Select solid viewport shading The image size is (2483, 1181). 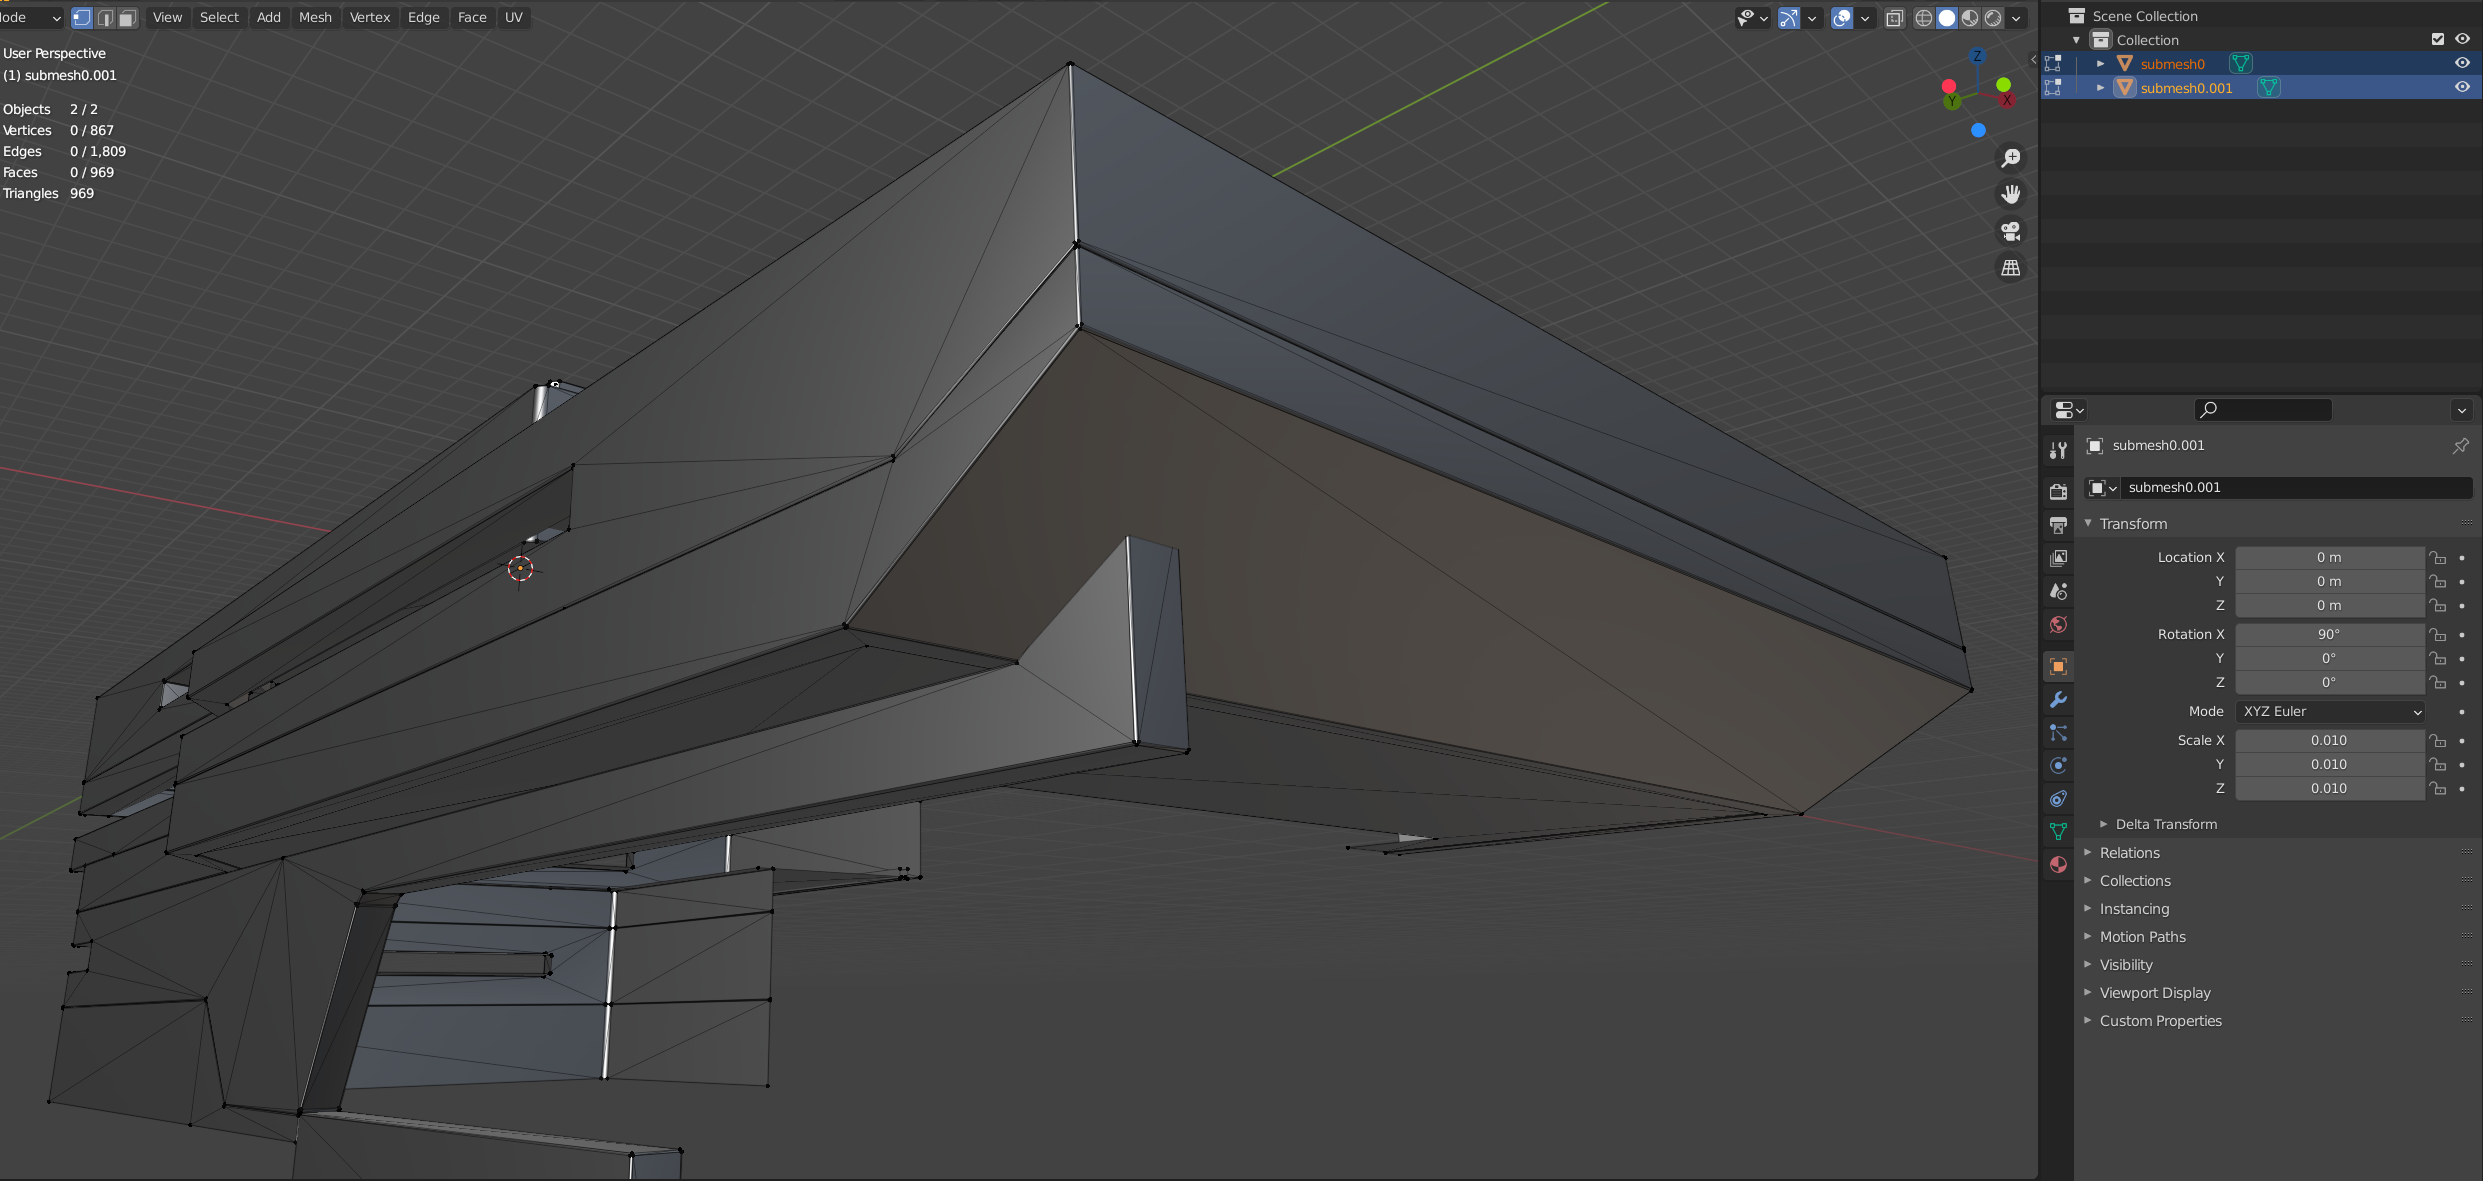pyautogui.click(x=1946, y=18)
